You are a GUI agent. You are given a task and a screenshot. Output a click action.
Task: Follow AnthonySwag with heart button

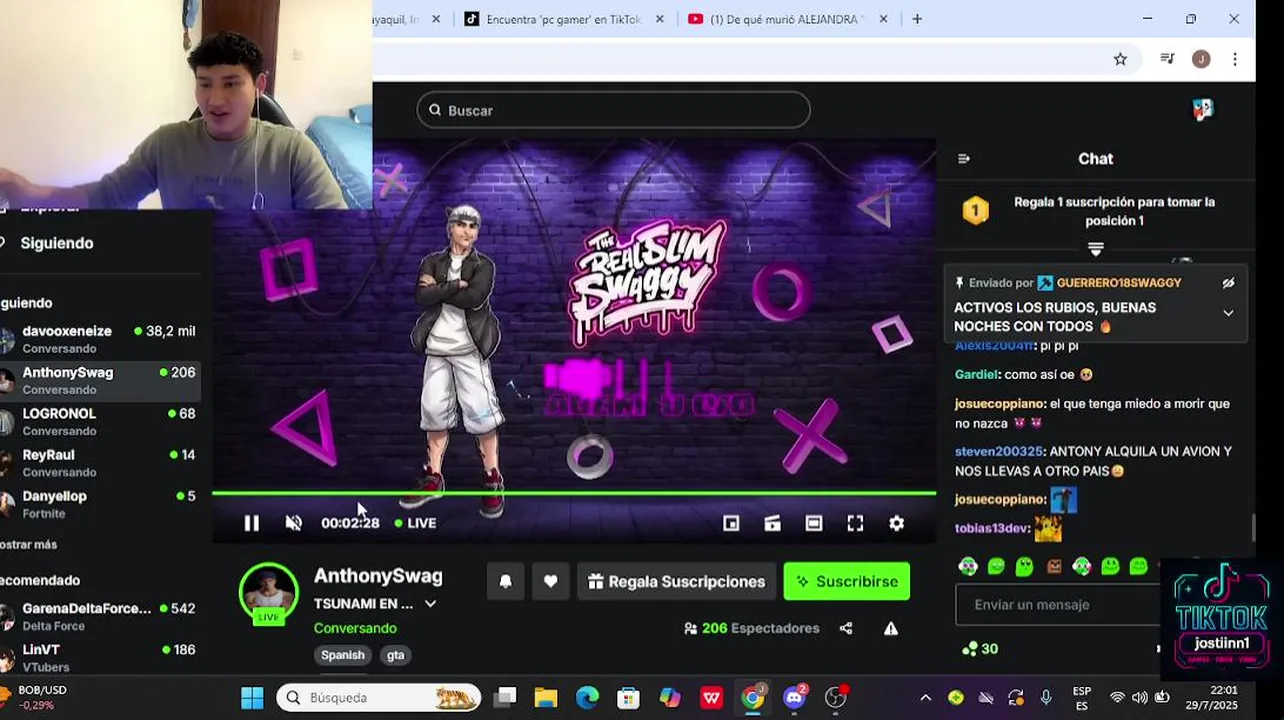(550, 581)
